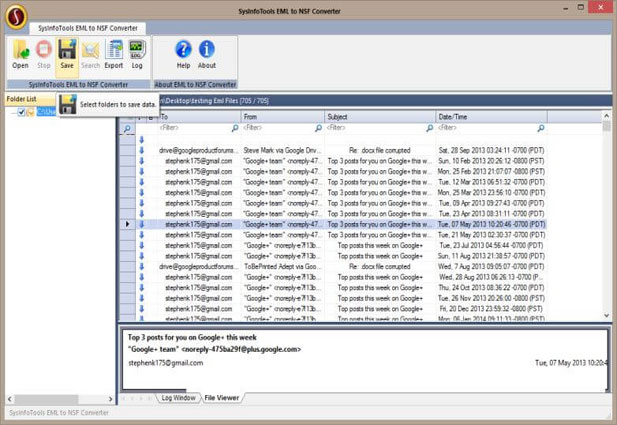Image resolution: width=617 pixels, height=425 pixels.
Task: Click the 'Select folders to save data' tooltip
Action: (x=109, y=105)
